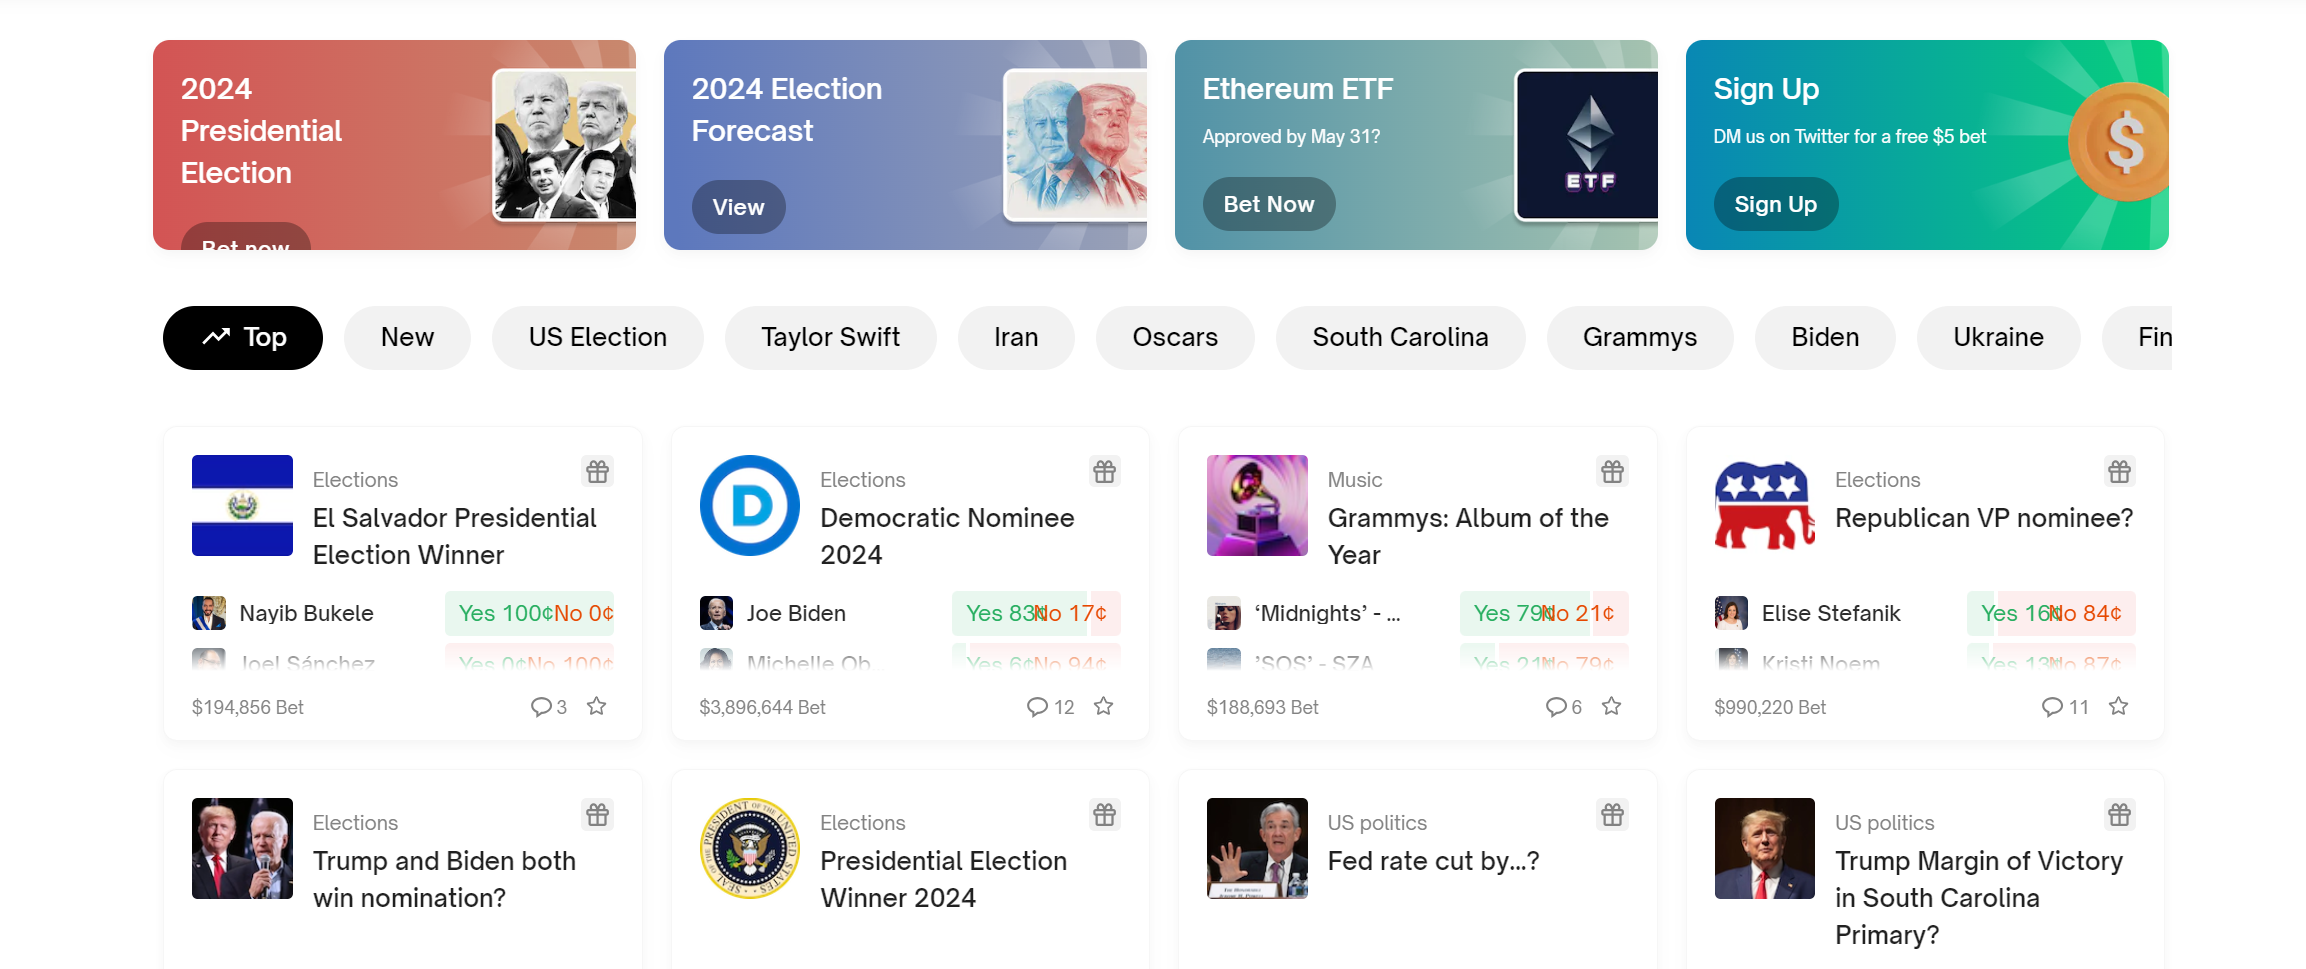Open Presidential Election Winner 2024 market

(x=943, y=879)
